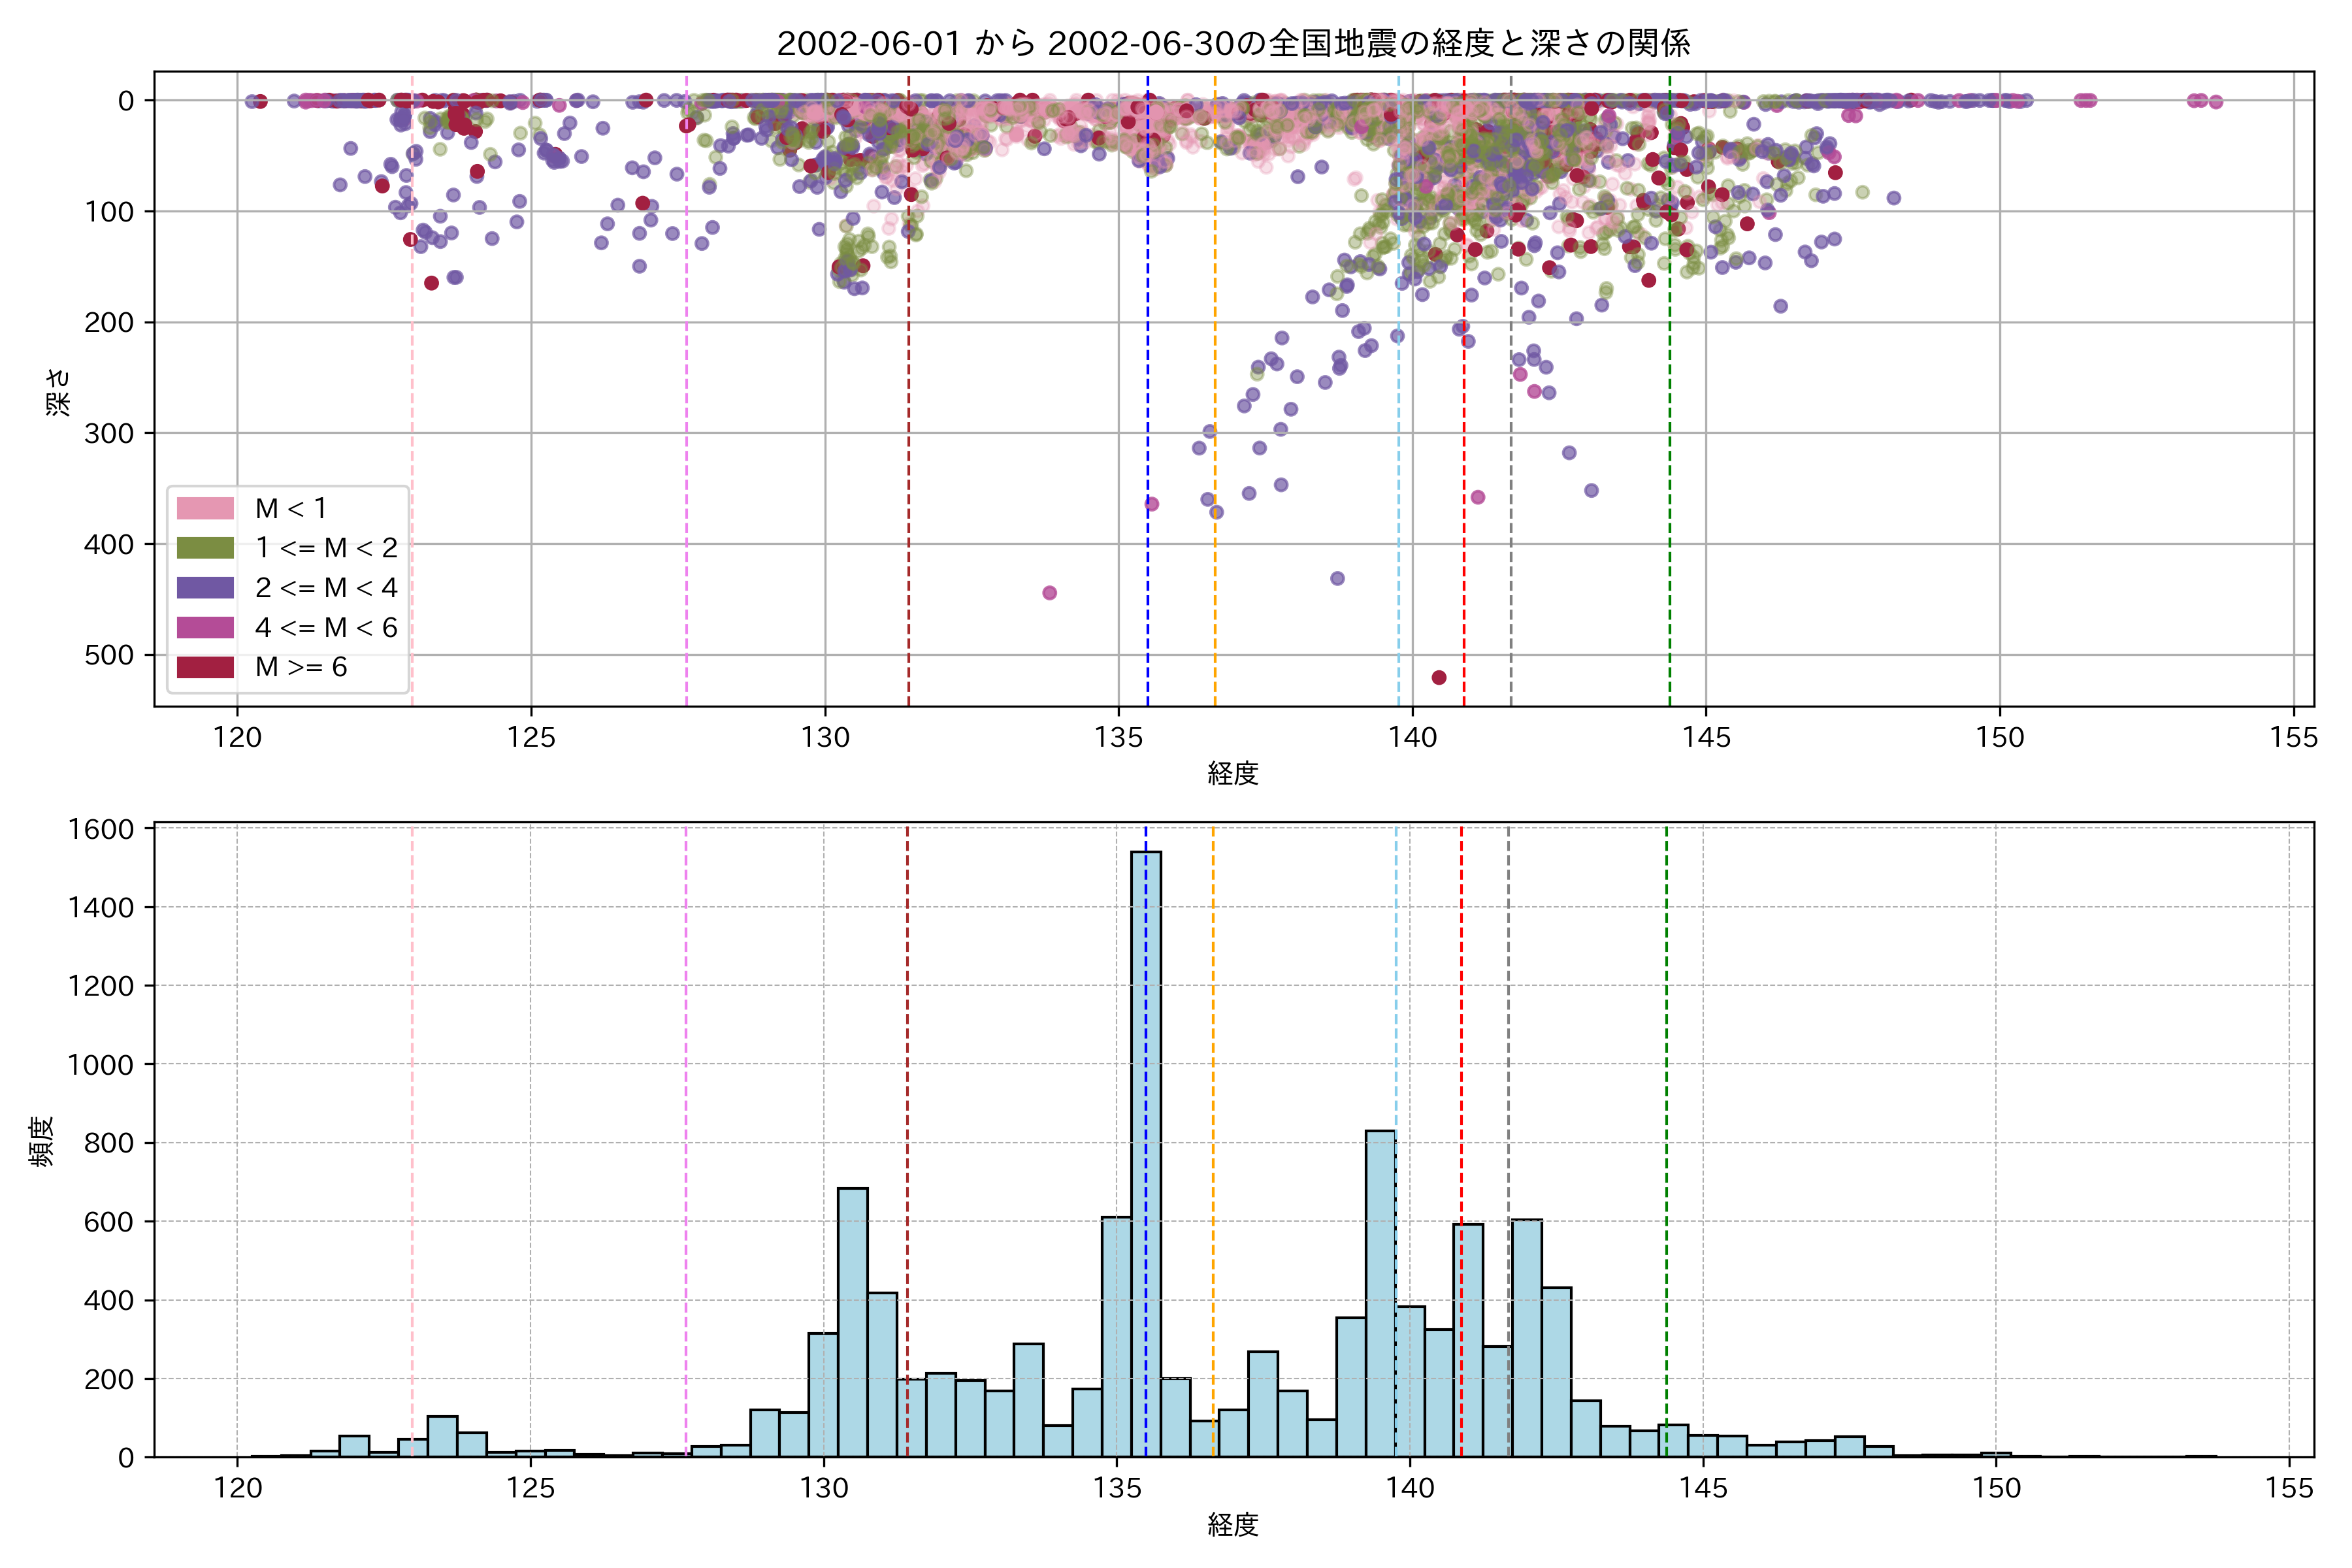Click the 経度 x-axis label under the scatter plot
2352x1568 pixels.
point(1233,773)
